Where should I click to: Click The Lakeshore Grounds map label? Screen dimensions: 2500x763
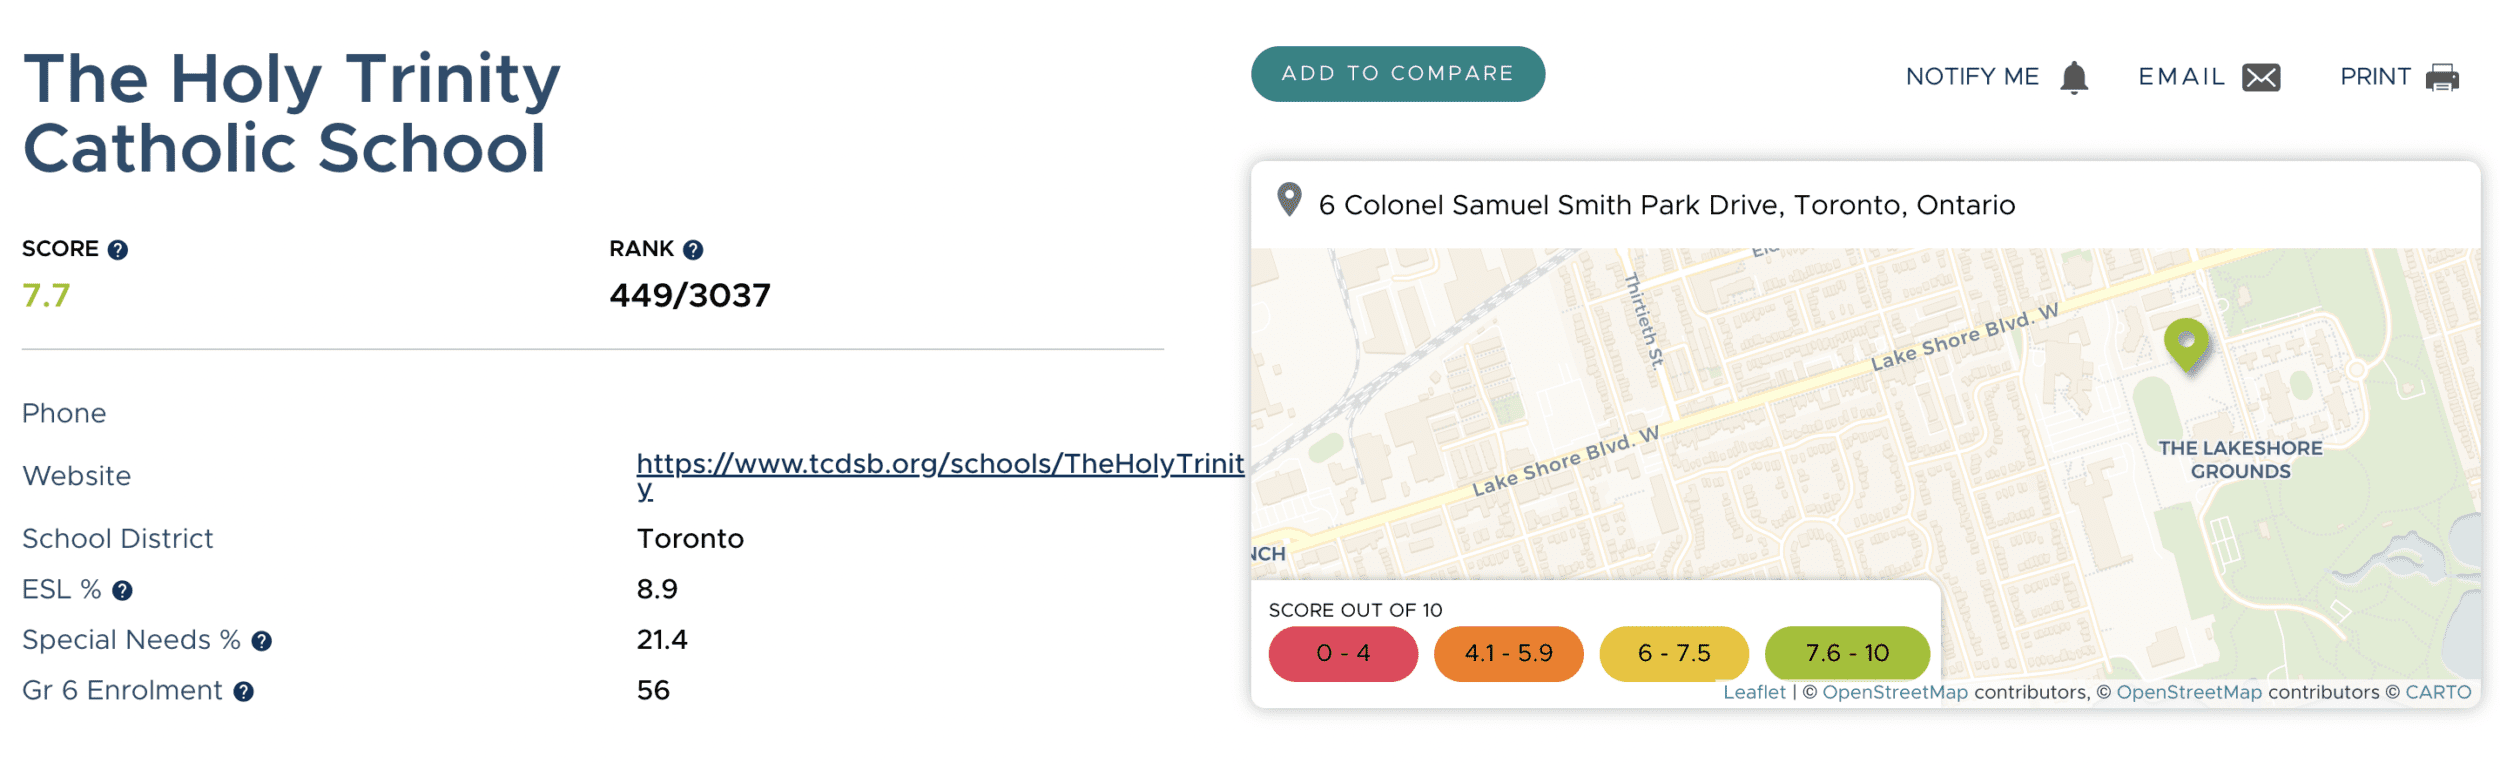pos(2240,460)
